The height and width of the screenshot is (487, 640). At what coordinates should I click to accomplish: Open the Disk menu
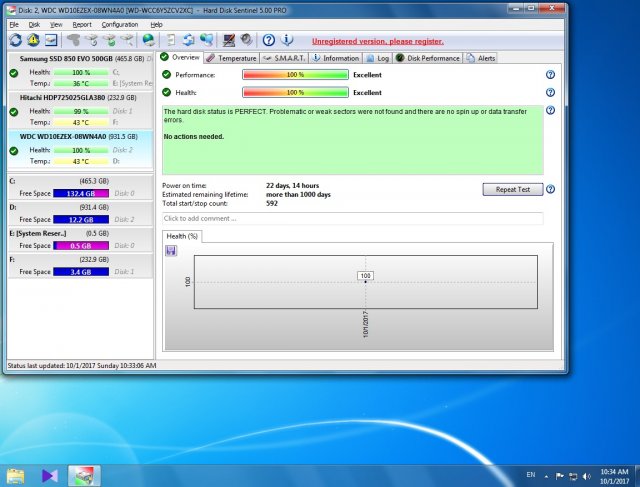pos(34,24)
